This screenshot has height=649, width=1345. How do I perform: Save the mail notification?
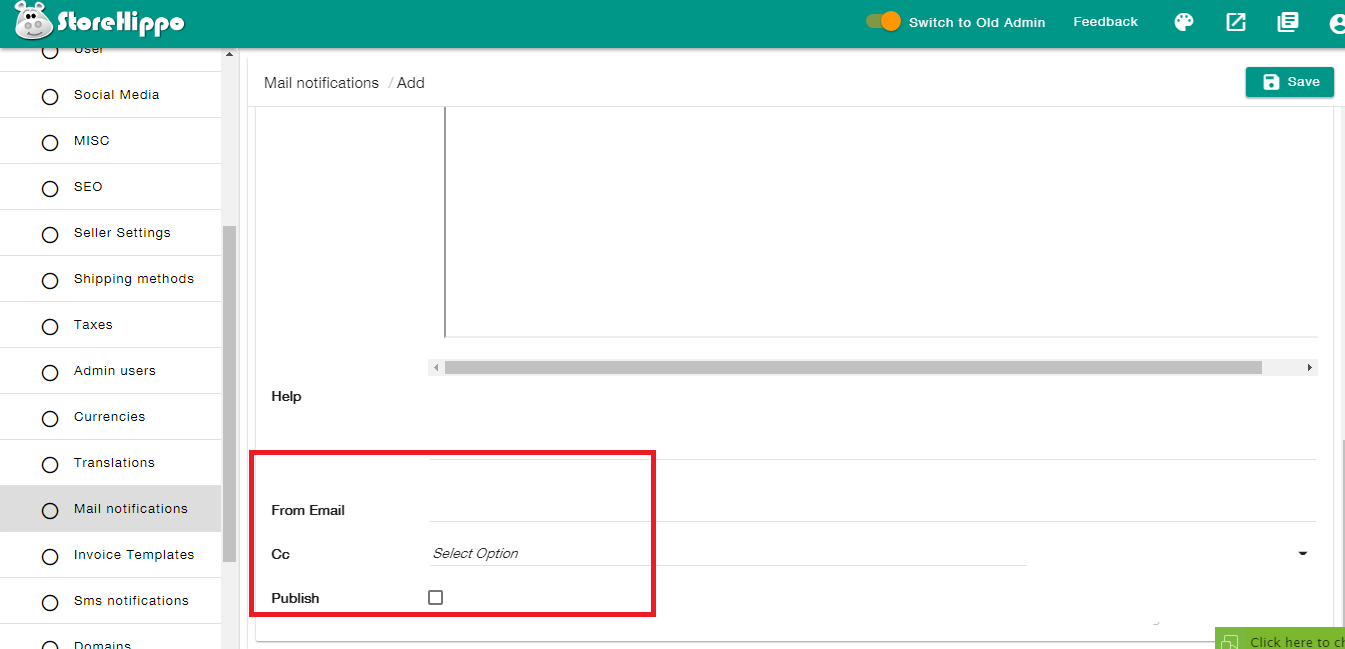point(1290,82)
